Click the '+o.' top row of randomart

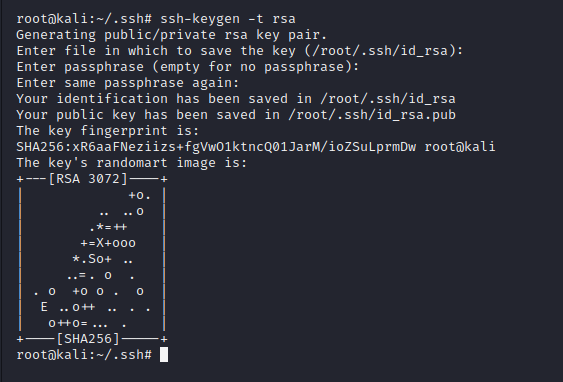140,196
